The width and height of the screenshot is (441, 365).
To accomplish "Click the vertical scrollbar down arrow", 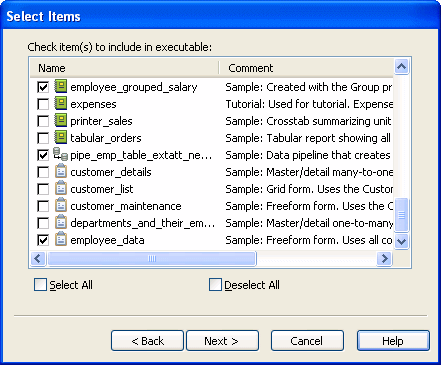I will click(x=401, y=241).
